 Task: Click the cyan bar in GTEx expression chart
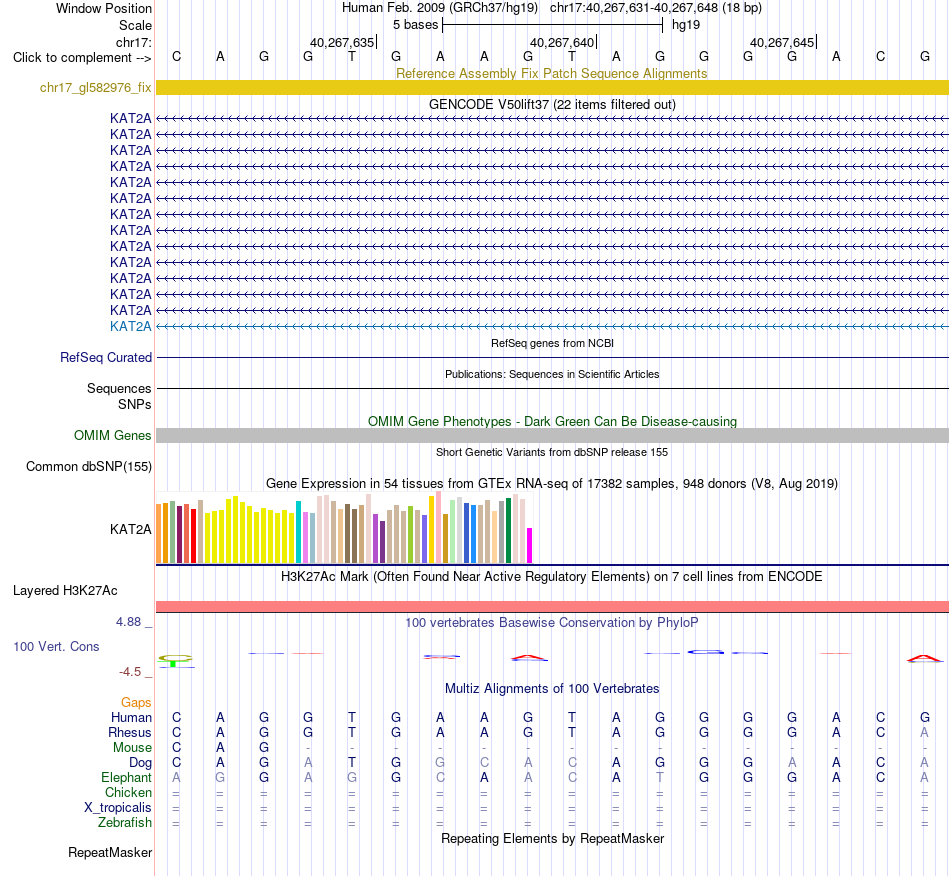coord(298,533)
